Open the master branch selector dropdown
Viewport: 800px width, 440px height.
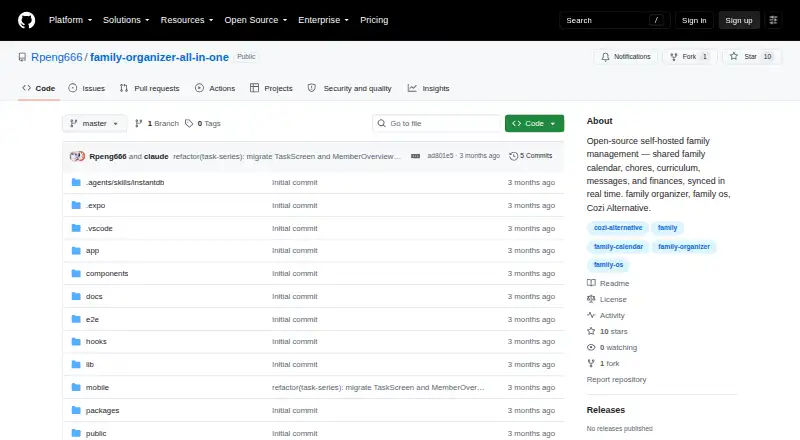94,124
